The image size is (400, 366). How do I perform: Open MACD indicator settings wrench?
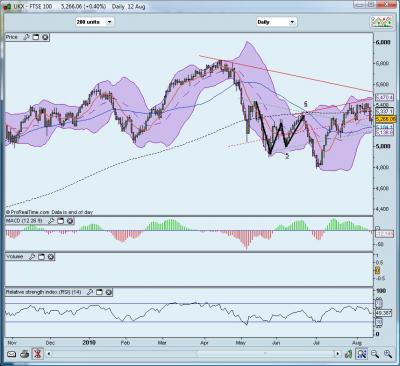(51, 221)
